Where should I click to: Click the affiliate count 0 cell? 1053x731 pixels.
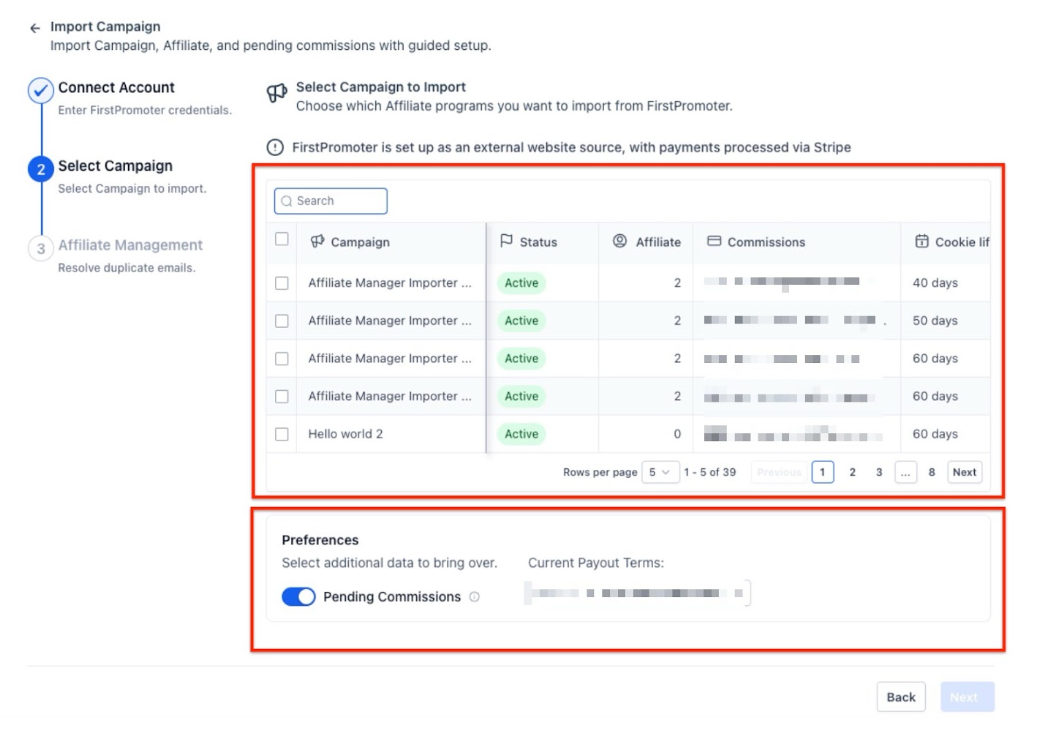[x=677, y=434]
